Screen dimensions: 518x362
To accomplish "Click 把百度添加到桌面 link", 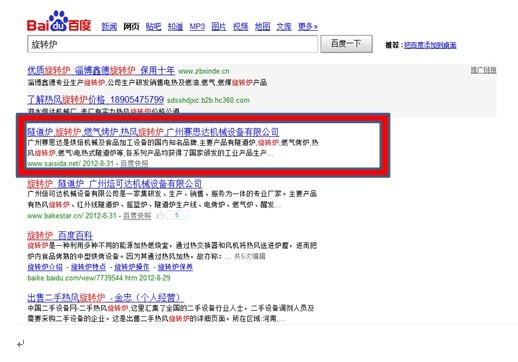I will coord(430,45).
